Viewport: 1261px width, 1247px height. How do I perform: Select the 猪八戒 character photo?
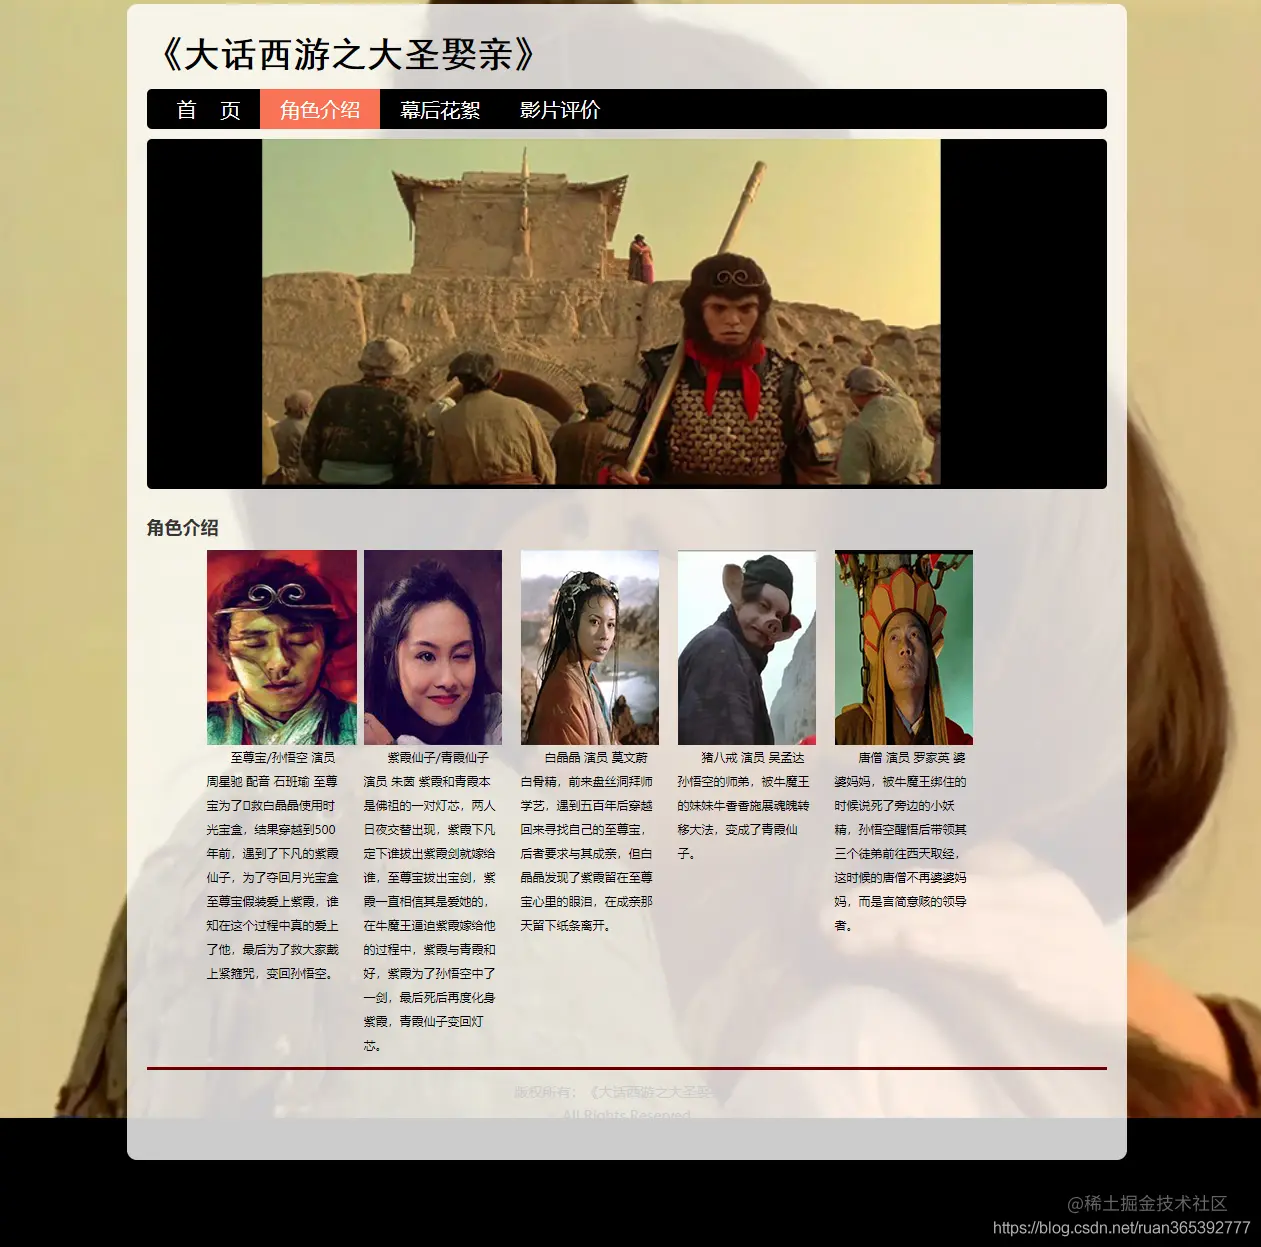tap(747, 647)
